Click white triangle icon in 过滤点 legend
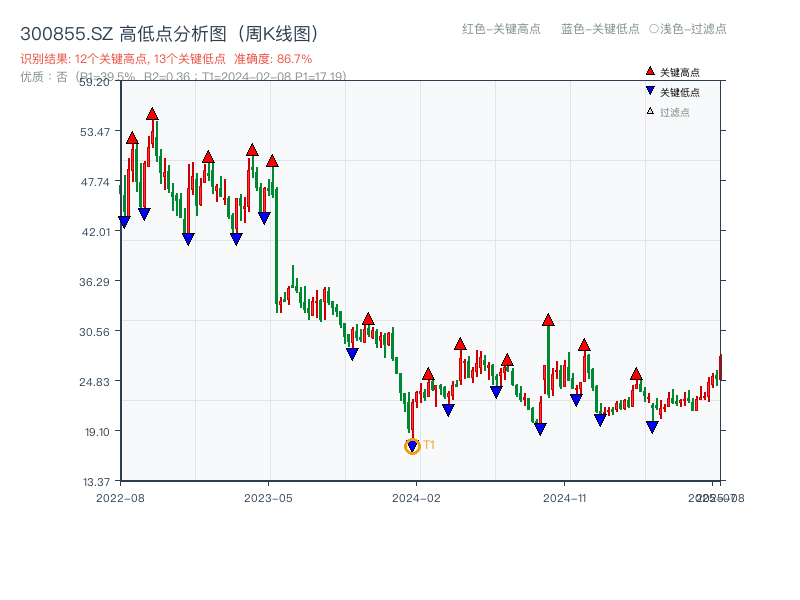This screenshot has height=600, width=800. [650, 111]
